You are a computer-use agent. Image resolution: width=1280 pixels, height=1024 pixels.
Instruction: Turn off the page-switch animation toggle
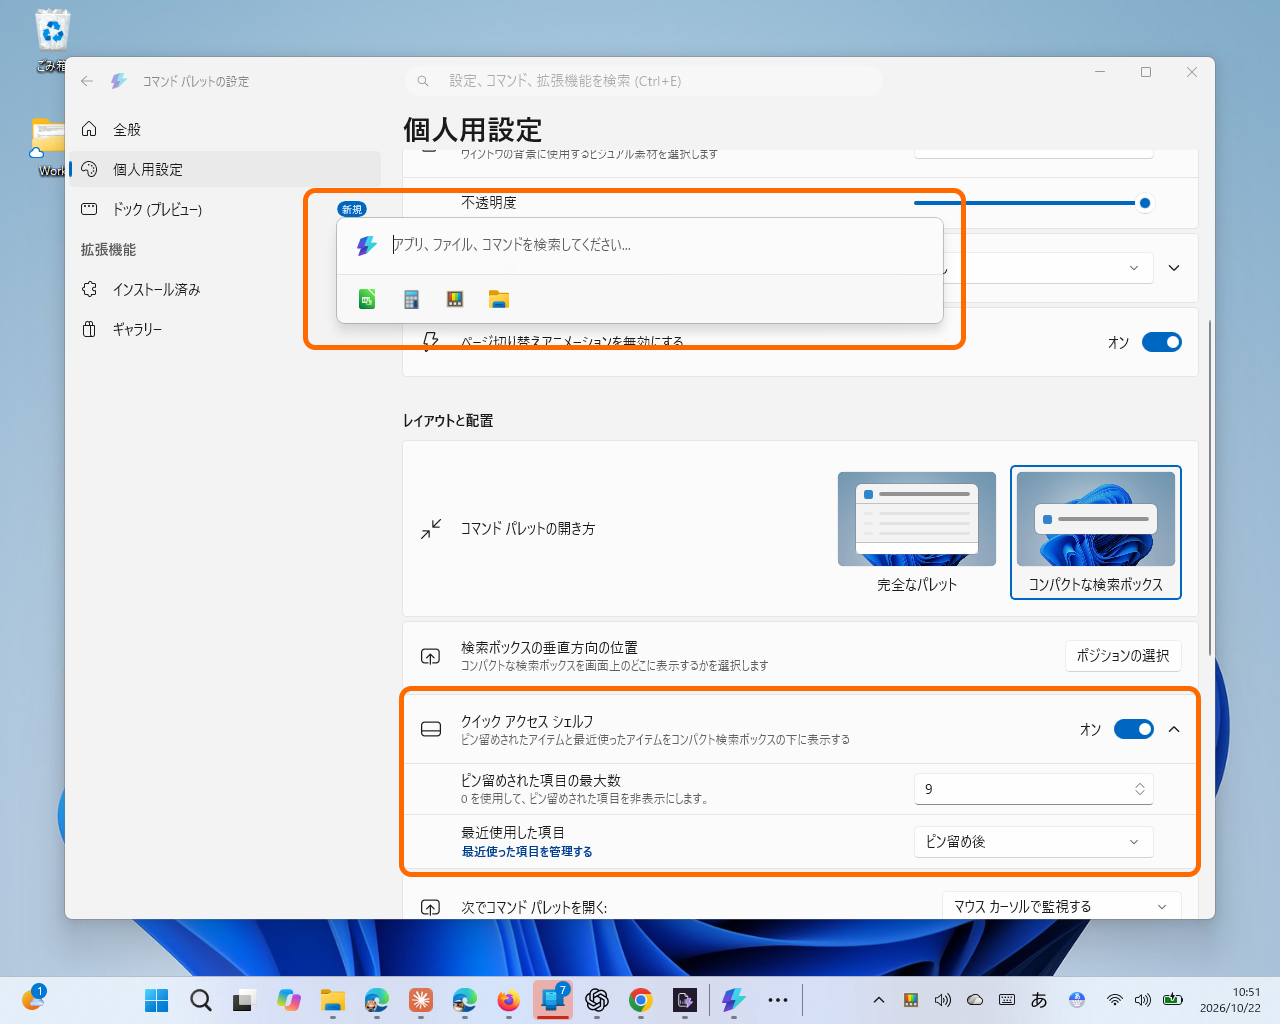1162,342
